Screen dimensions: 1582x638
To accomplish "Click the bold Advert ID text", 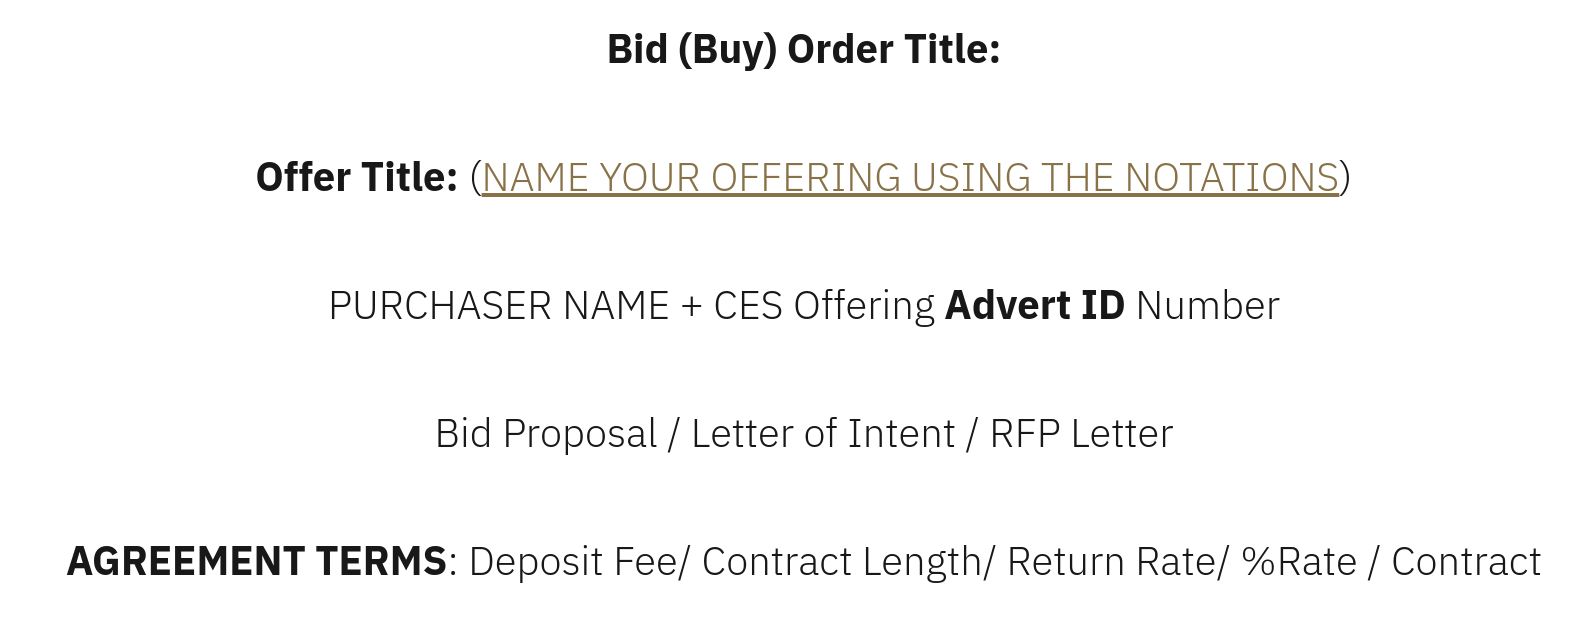I will click(1034, 306).
